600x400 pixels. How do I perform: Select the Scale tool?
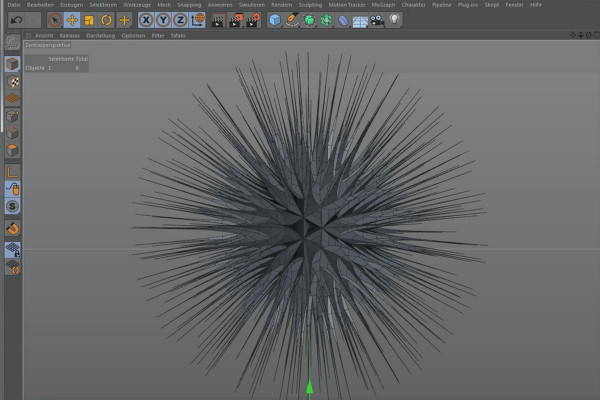click(x=89, y=20)
